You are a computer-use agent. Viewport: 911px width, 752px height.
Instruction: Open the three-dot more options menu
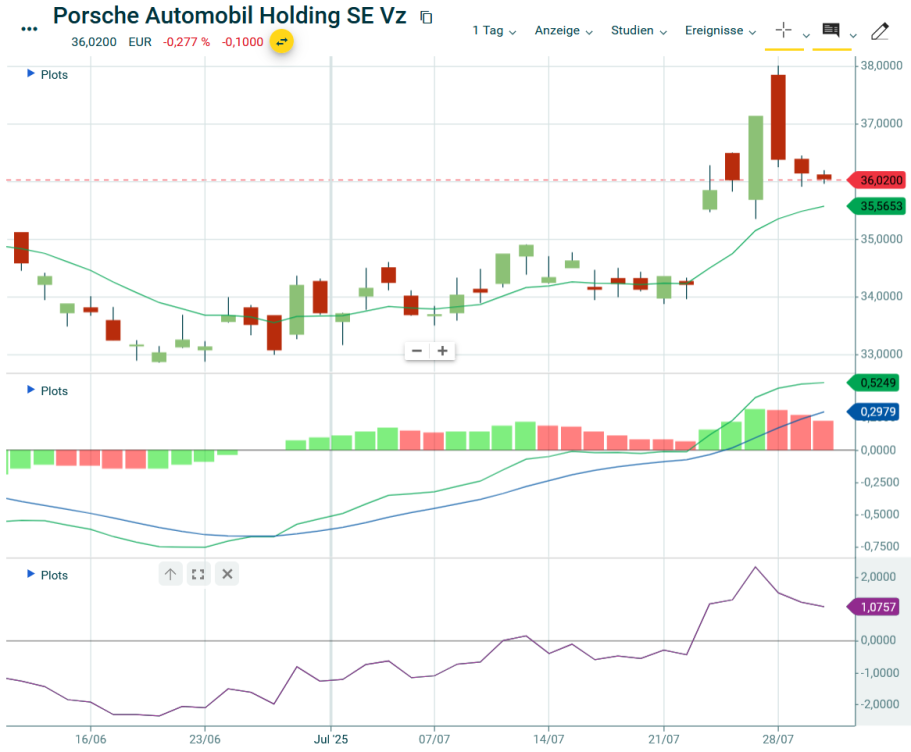click(x=29, y=29)
